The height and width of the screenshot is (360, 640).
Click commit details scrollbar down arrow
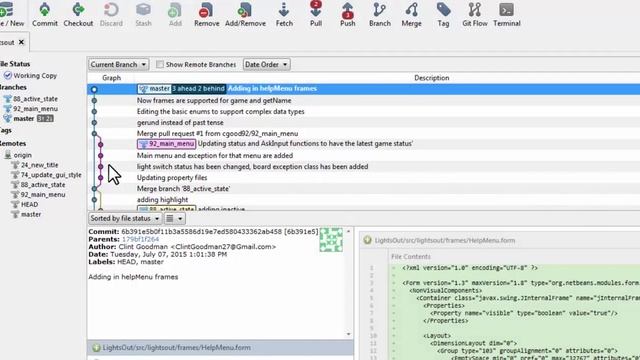click(x=349, y=334)
